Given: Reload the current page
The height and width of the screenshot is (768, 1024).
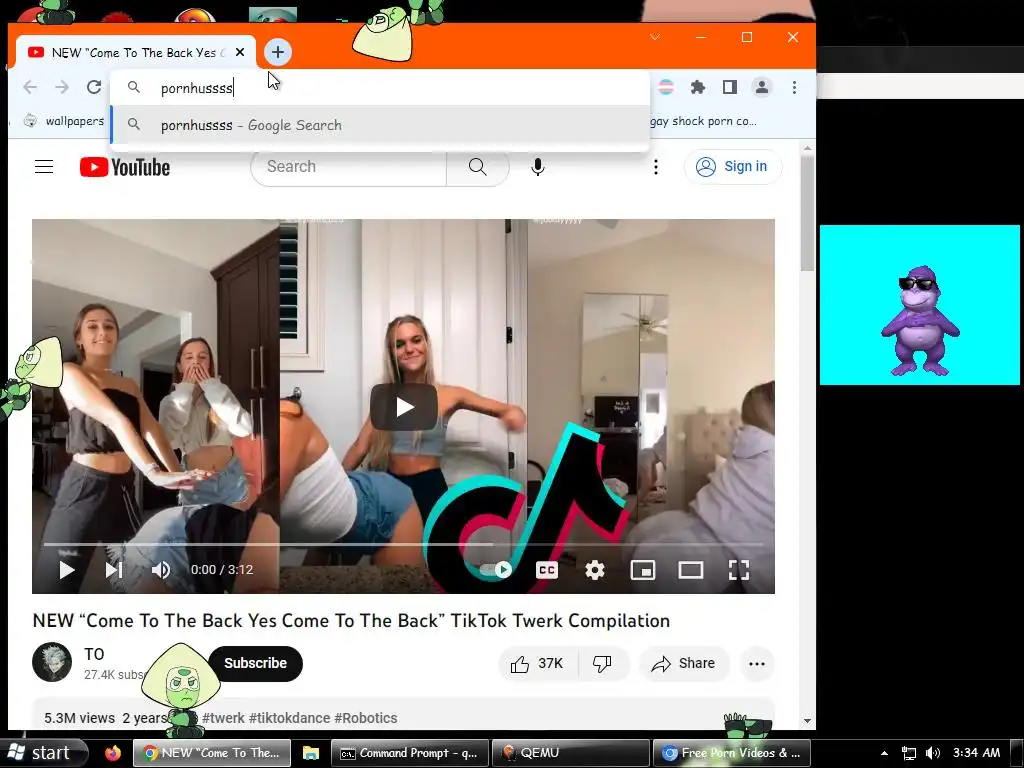Looking at the screenshot, I should (94, 87).
